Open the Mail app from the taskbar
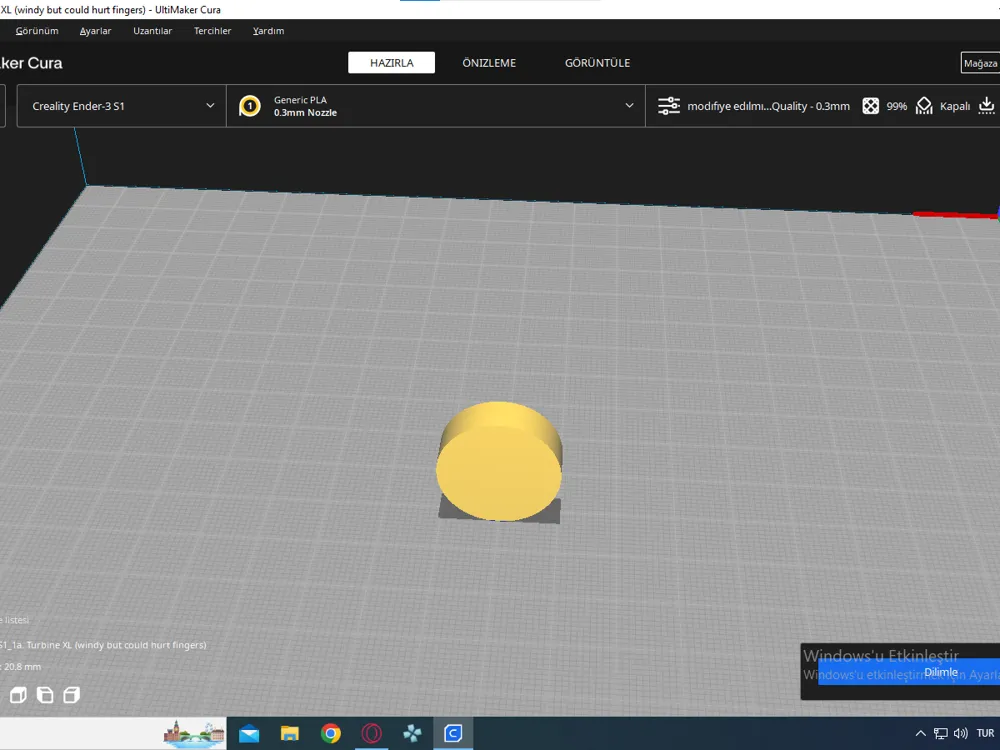Image resolution: width=1000 pixels, height=750 pixels. click(249, 733)
